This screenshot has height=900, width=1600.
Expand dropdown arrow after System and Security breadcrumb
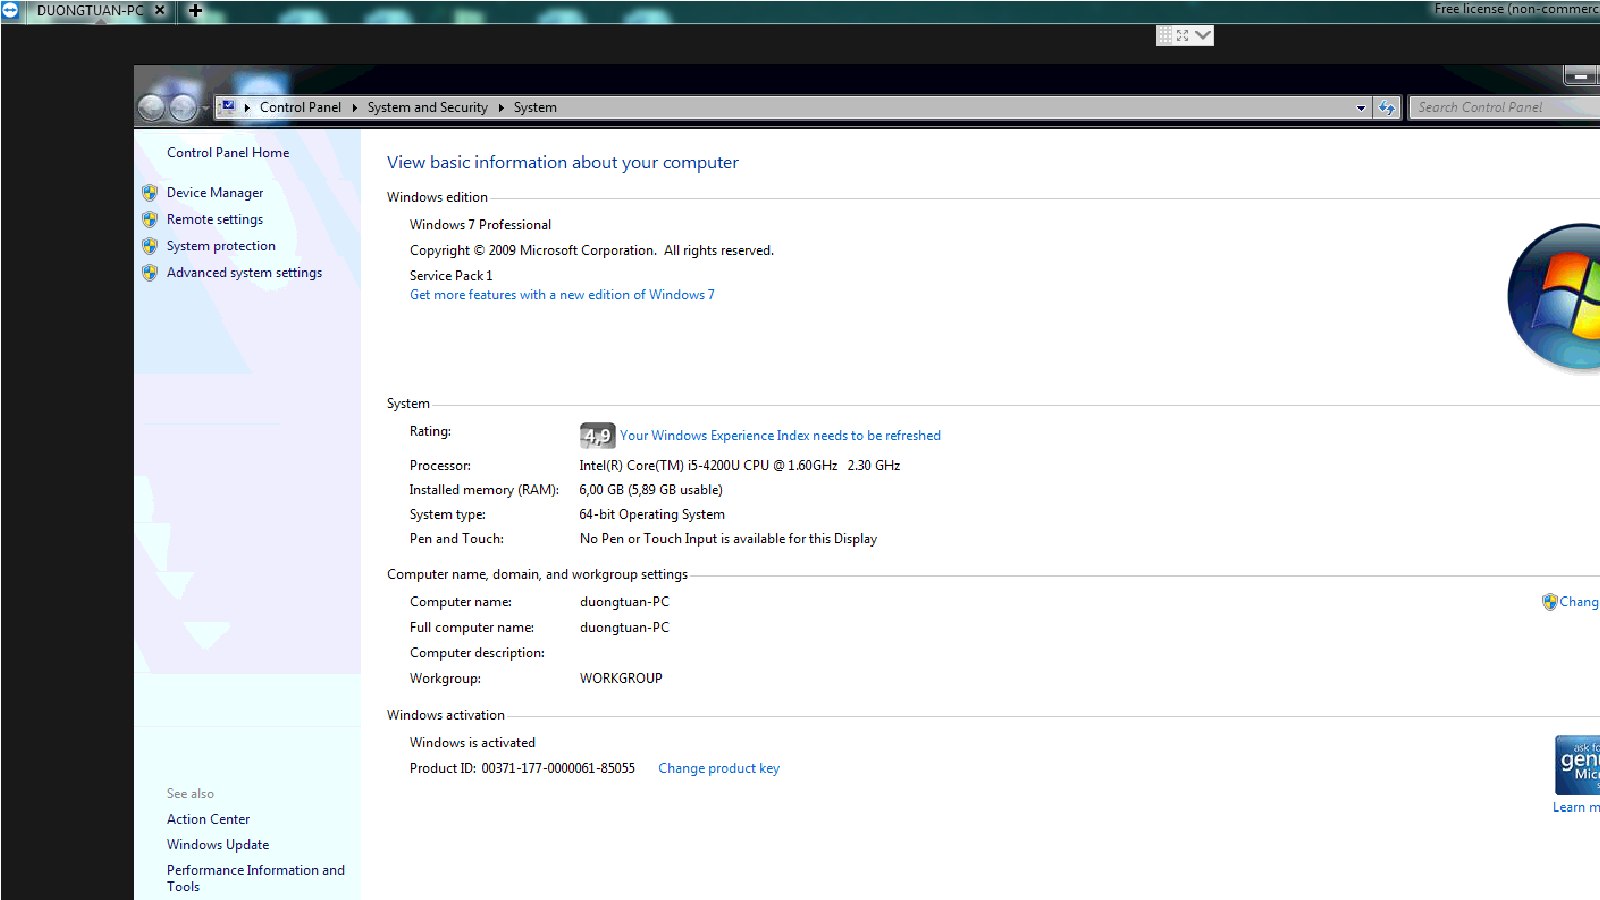501,107
